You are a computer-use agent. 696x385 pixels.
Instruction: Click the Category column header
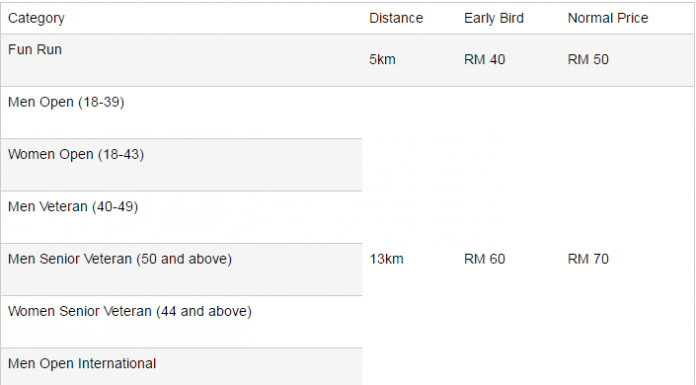pyautogui.click(x=36, y=18)
